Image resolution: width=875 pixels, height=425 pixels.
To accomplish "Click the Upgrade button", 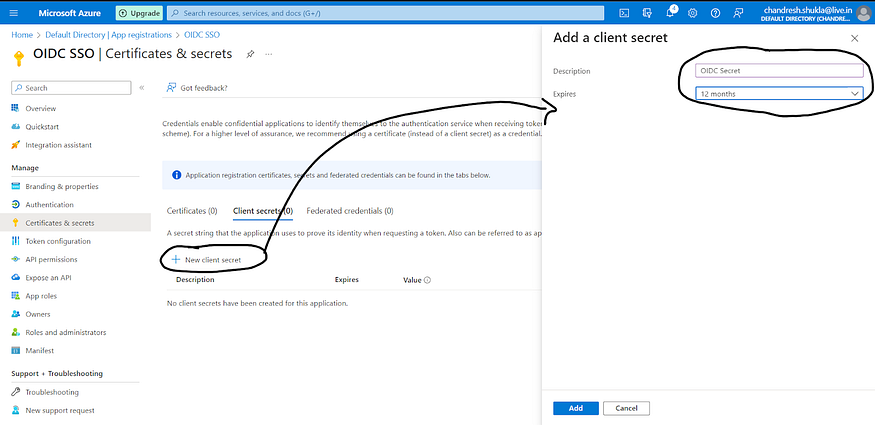I will [x=139, y=13].
